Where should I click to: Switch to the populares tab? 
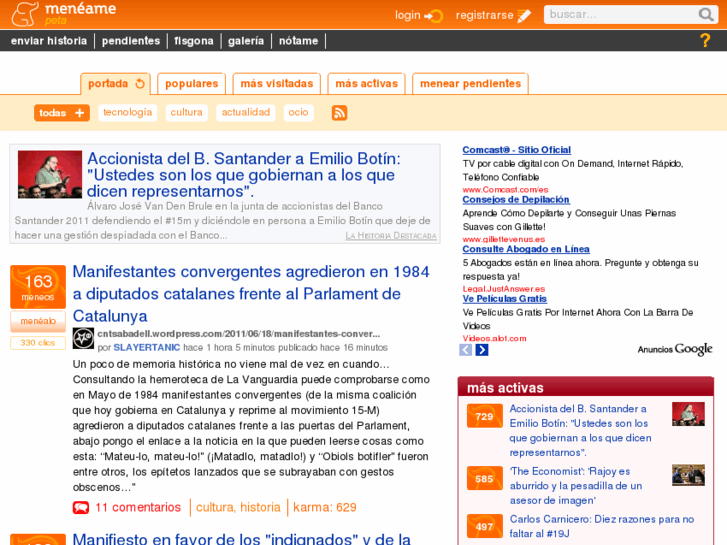pos(191,84)
